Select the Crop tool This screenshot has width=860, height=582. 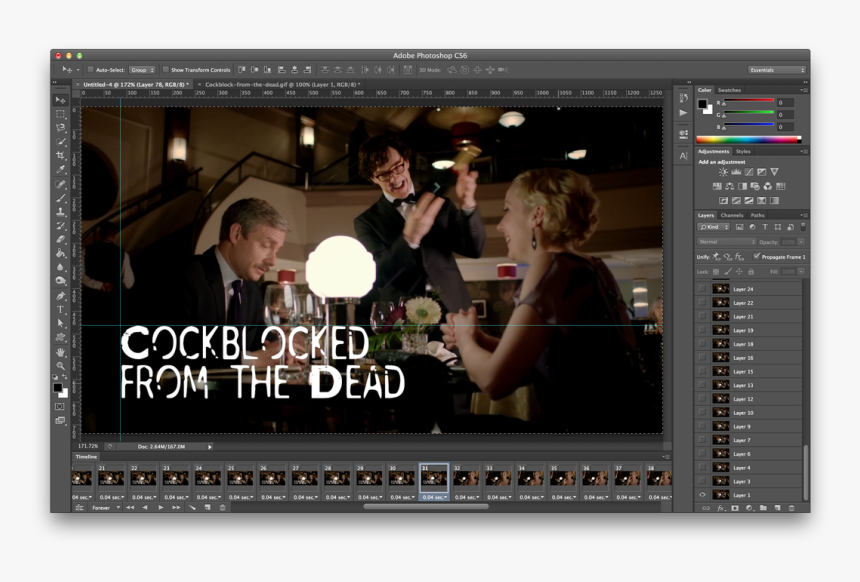60,156
